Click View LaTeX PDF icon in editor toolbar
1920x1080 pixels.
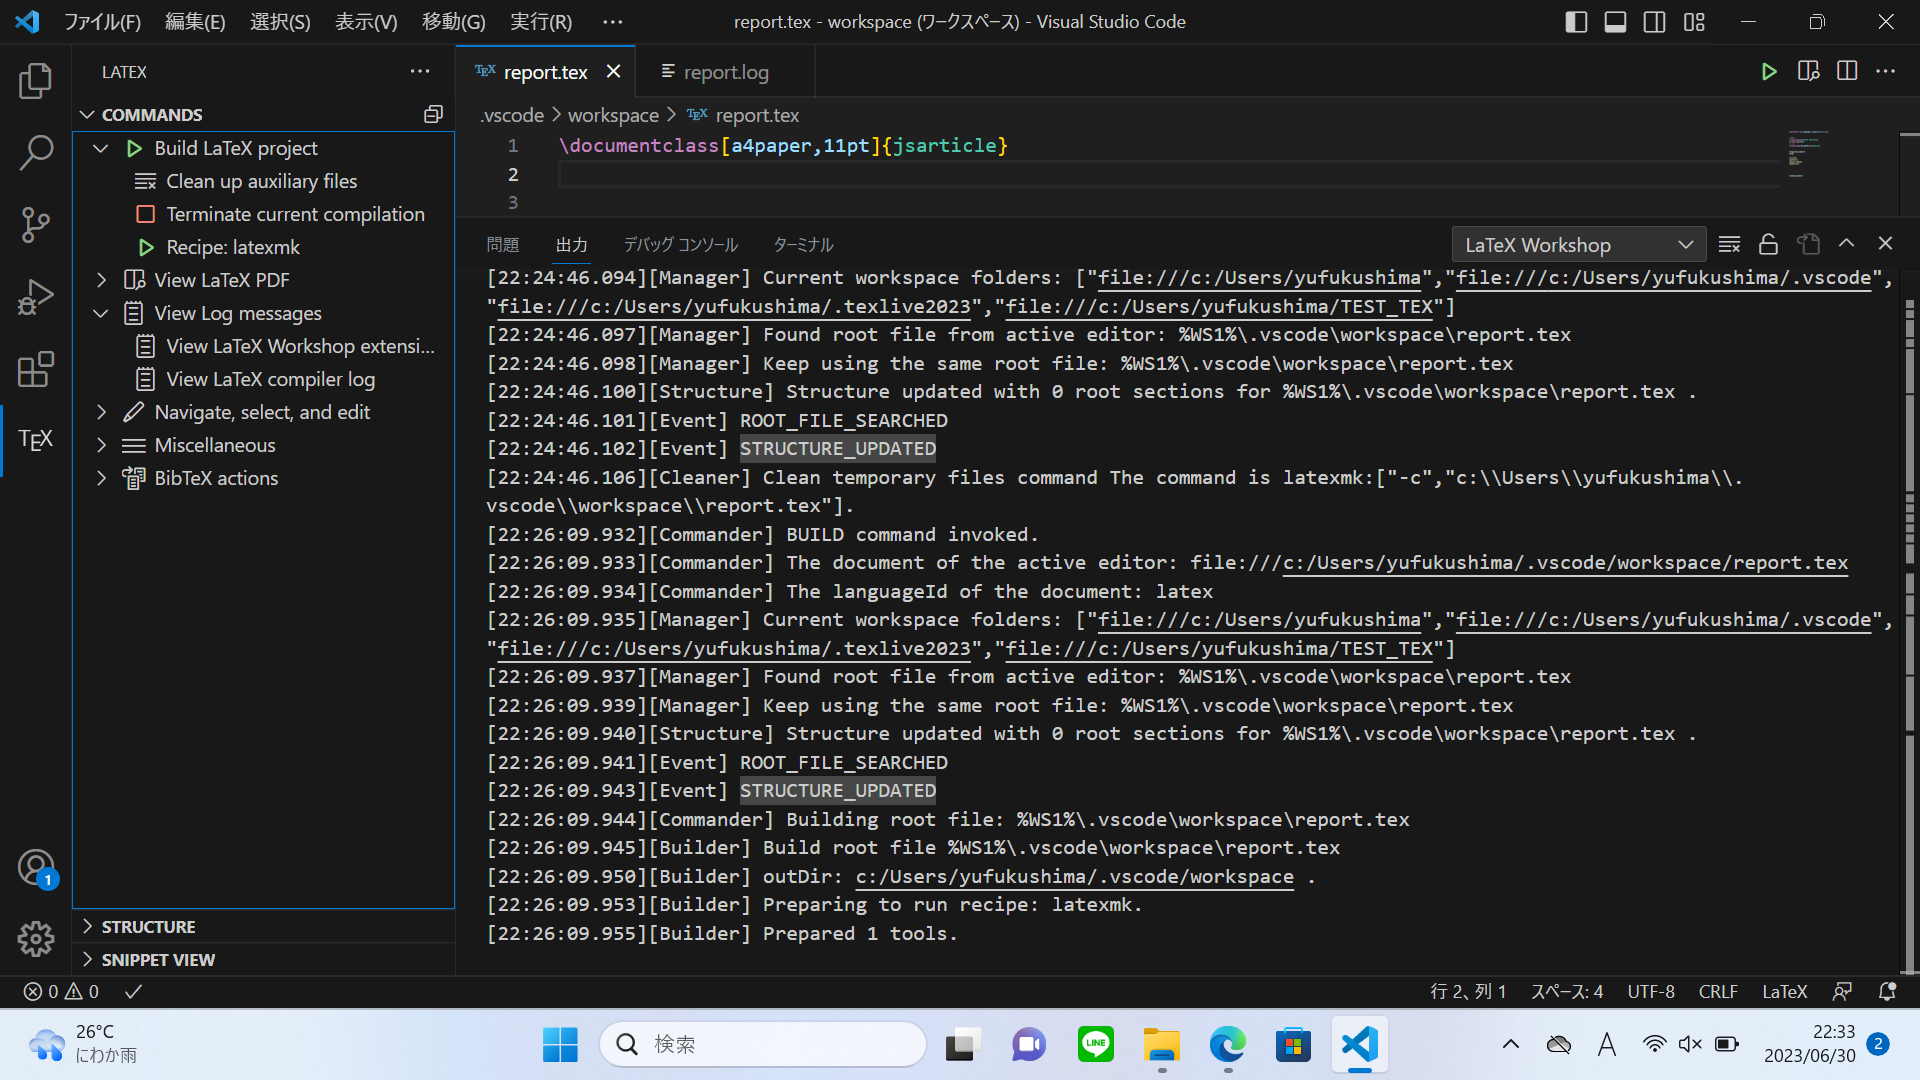point(1808,72)
